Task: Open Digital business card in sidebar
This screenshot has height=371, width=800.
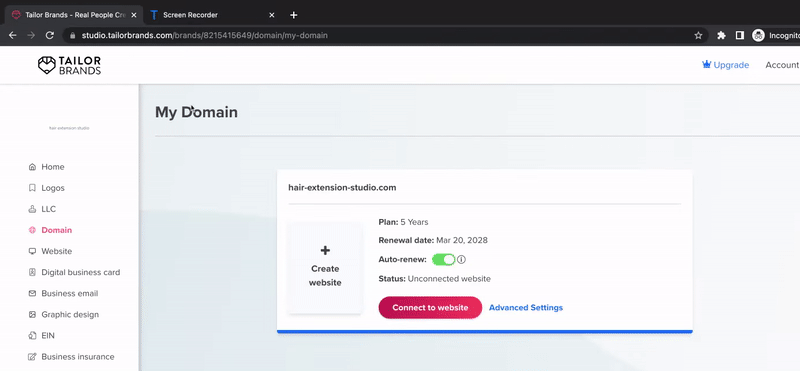Action: click(81, 273)
